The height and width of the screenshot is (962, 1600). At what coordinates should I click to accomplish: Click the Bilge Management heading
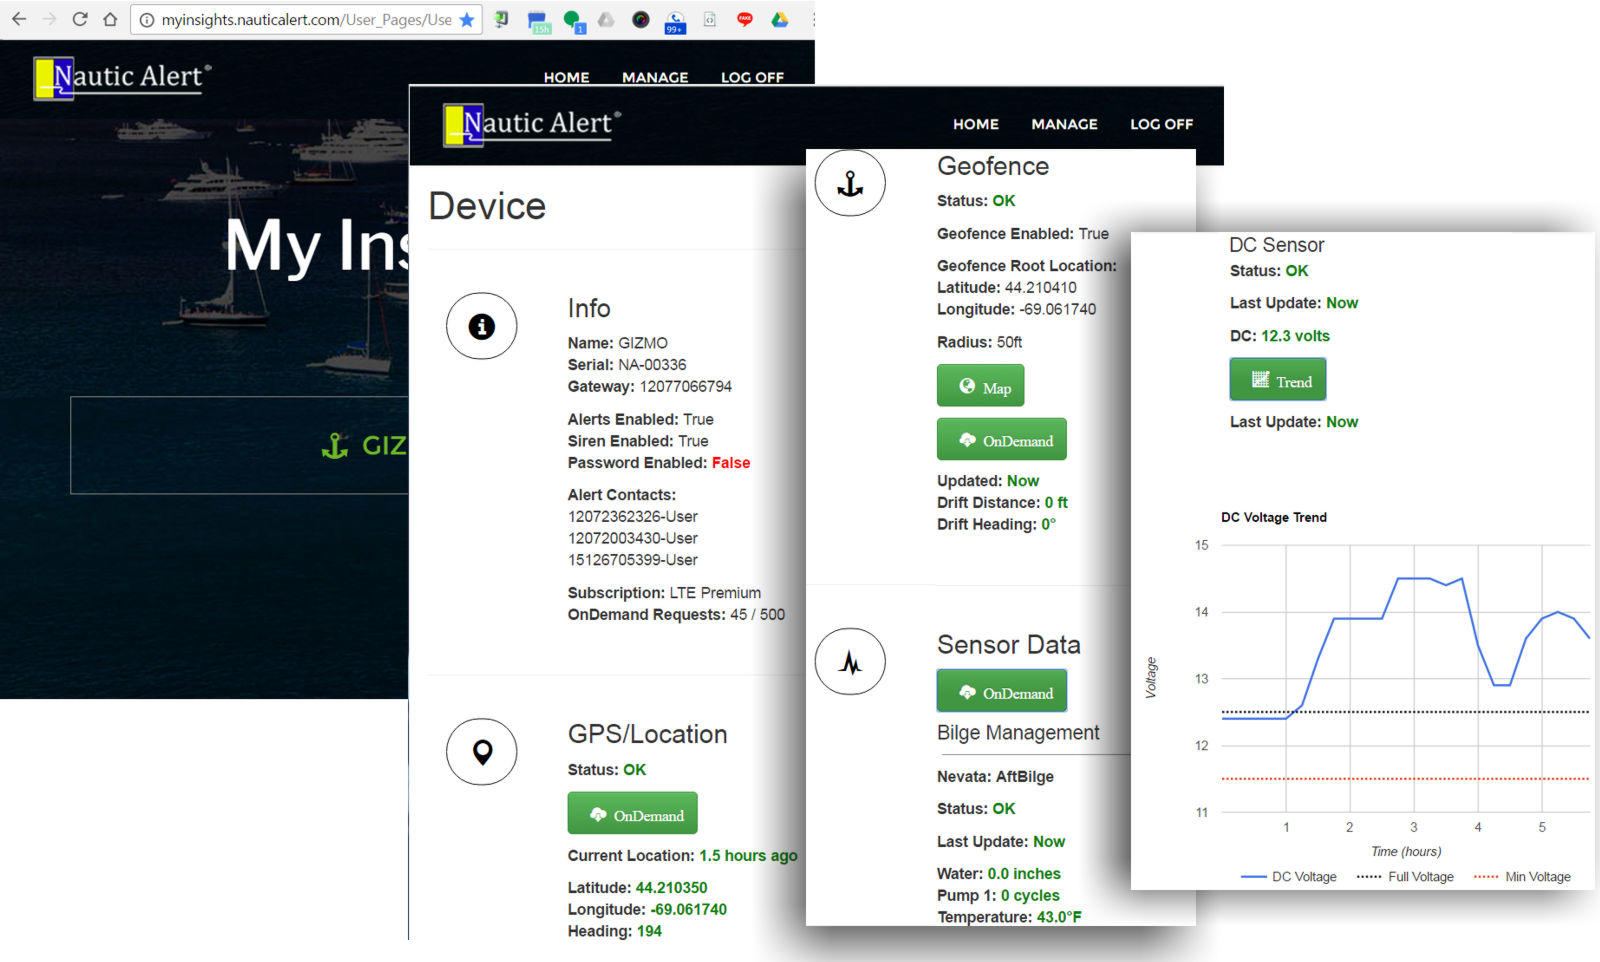(x=1018, y=733)
